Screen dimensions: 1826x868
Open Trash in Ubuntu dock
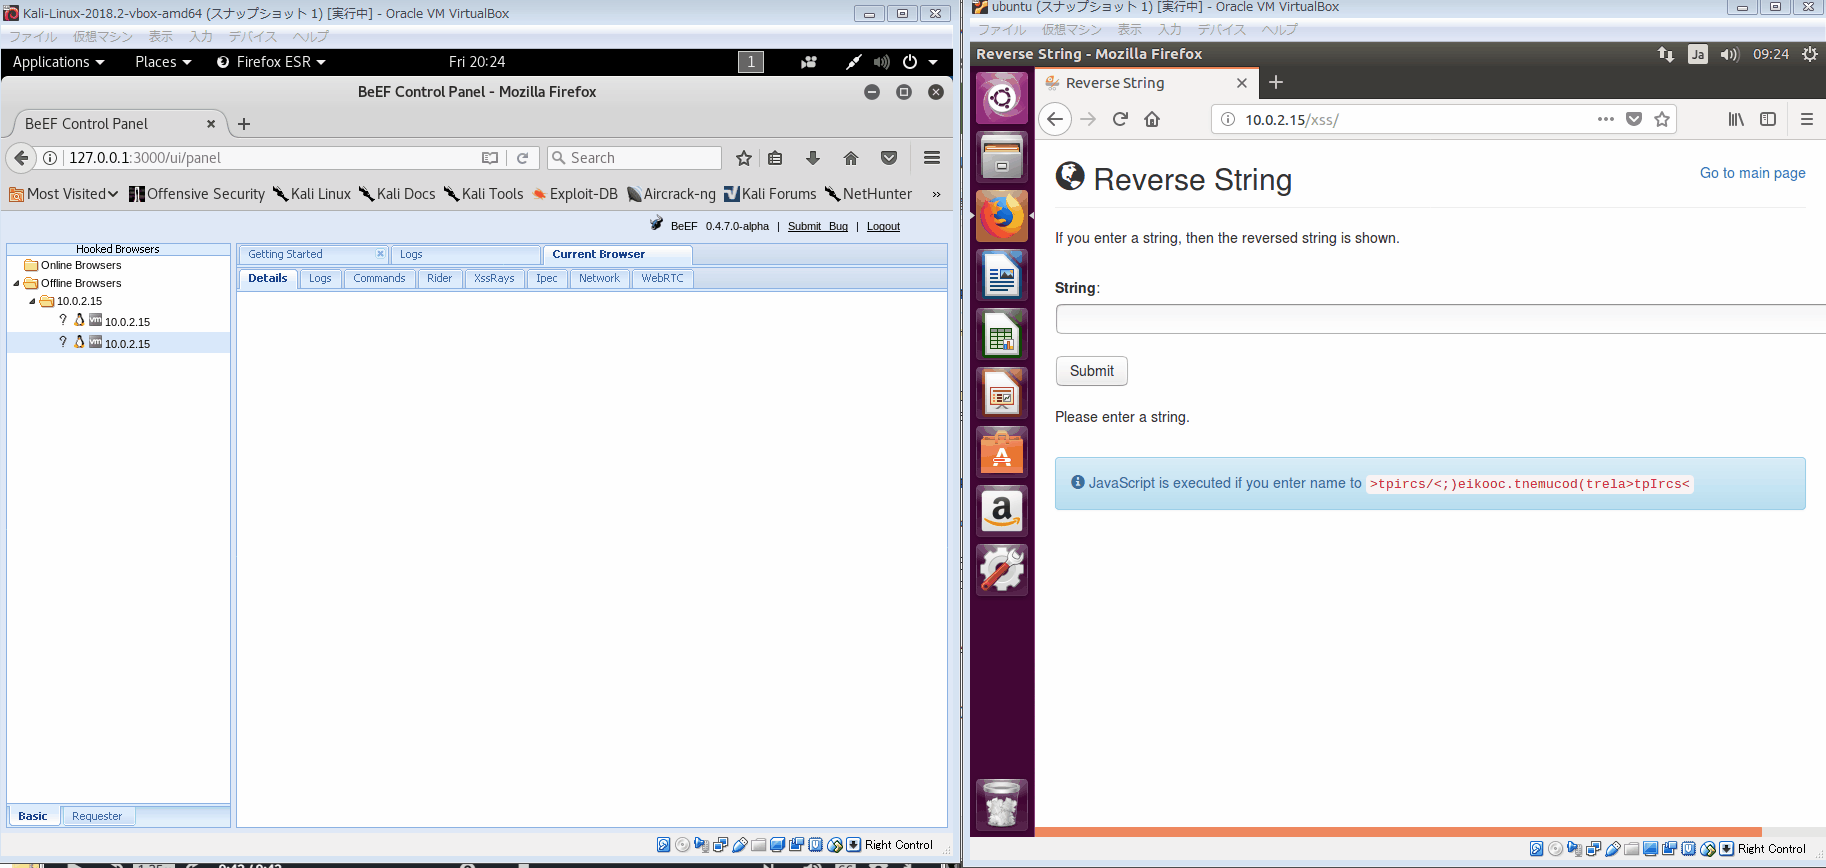pyautogui.click(x=1002, y=804)
